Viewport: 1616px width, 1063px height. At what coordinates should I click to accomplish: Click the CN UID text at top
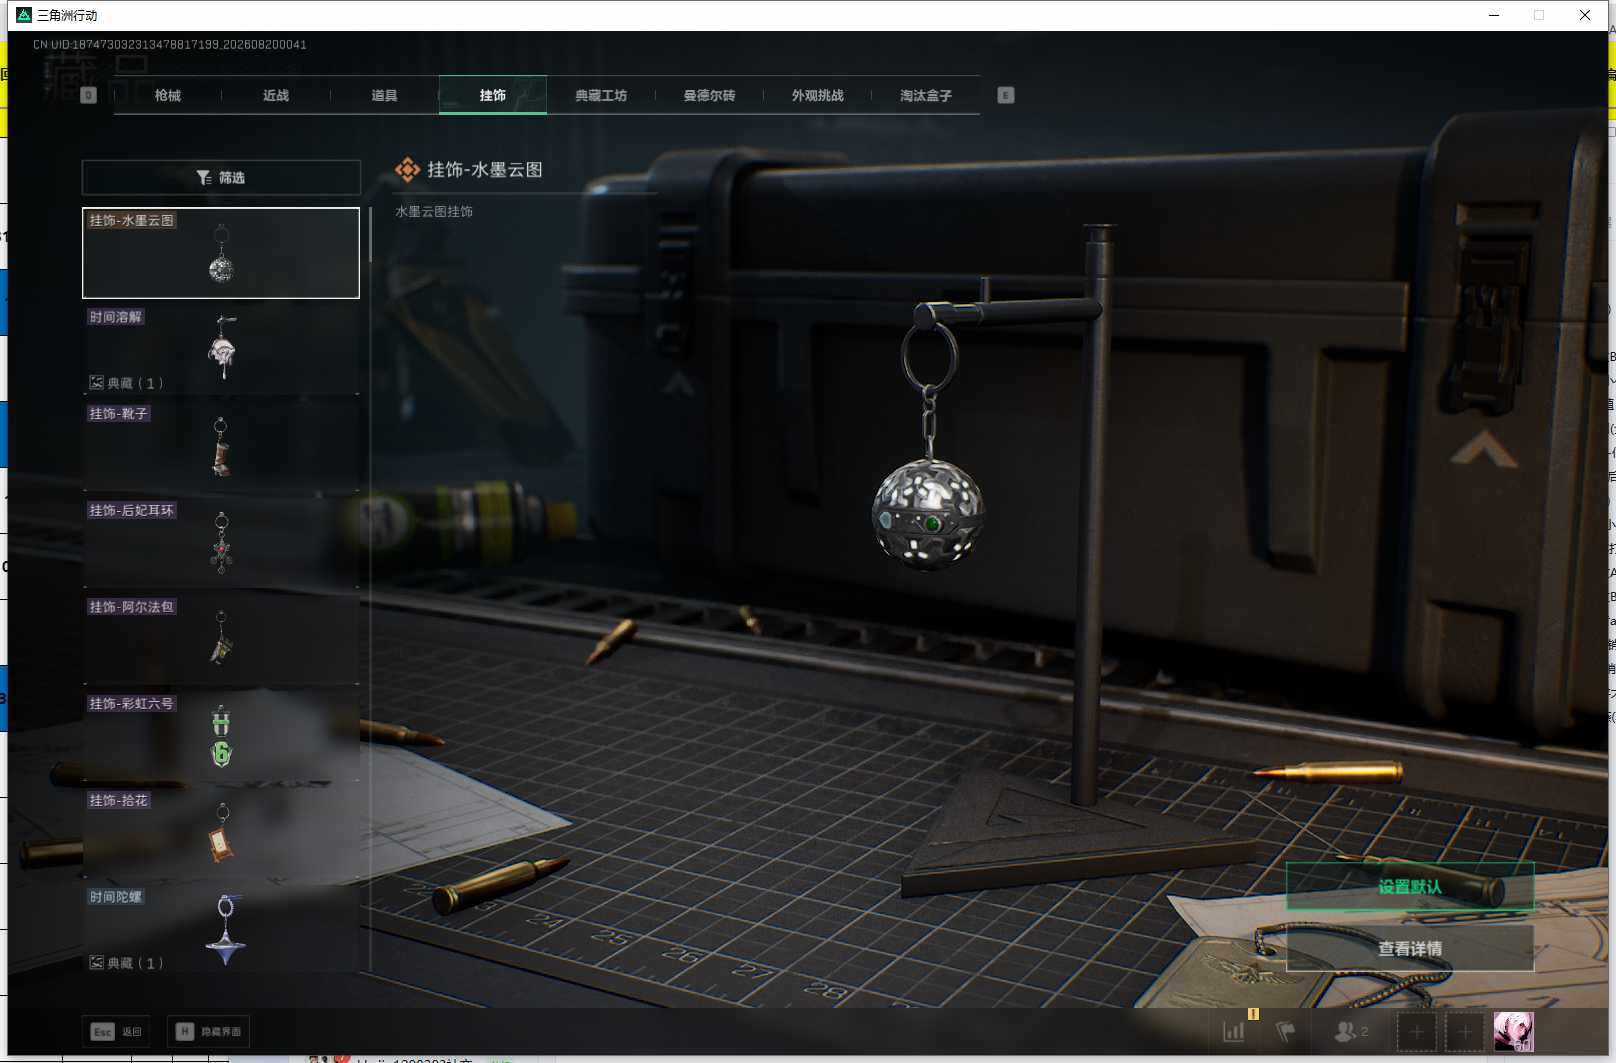(x=170, y=45)
